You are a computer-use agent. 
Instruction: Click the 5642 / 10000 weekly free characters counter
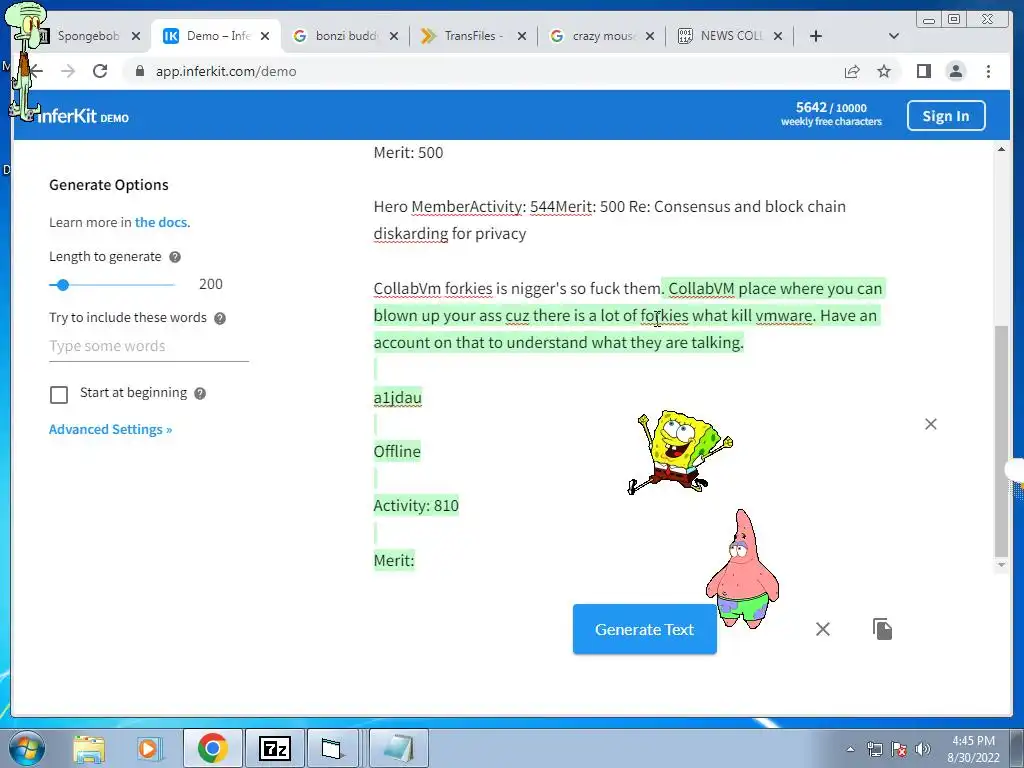click(831, 114)
